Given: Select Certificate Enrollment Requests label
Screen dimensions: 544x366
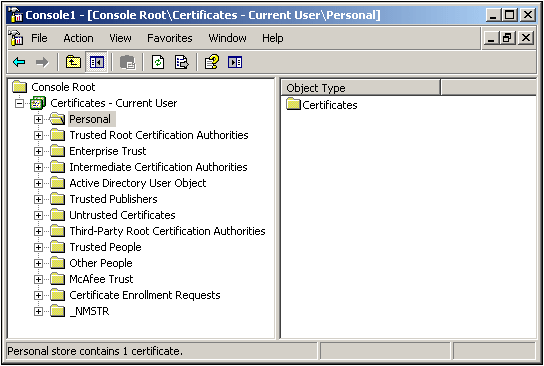Looking at the screenshot, I should 145,295.
